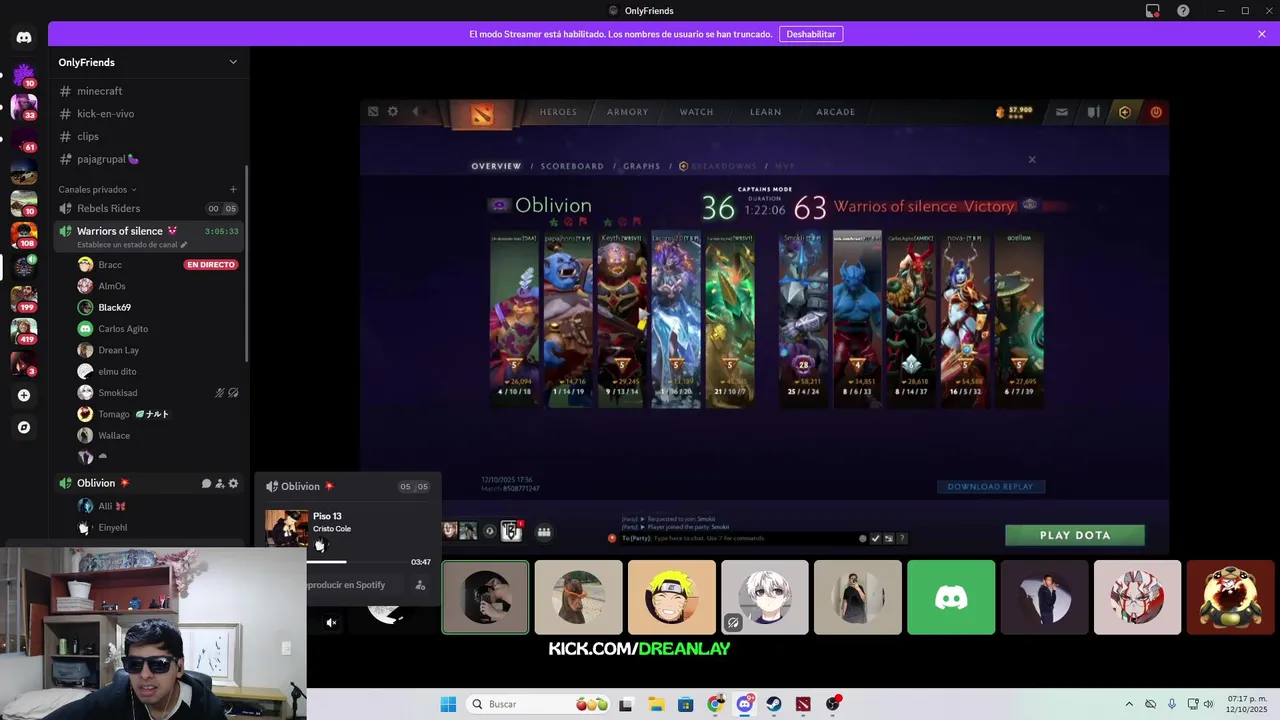Screen dimensions: 1280x720
Task: Open Discord direct messages home icon
Action: (x=24, y=38)
